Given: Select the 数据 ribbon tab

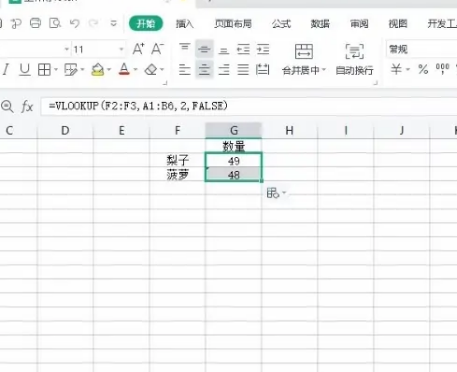Looking at the screenshot, I should (x=320, y=24).
